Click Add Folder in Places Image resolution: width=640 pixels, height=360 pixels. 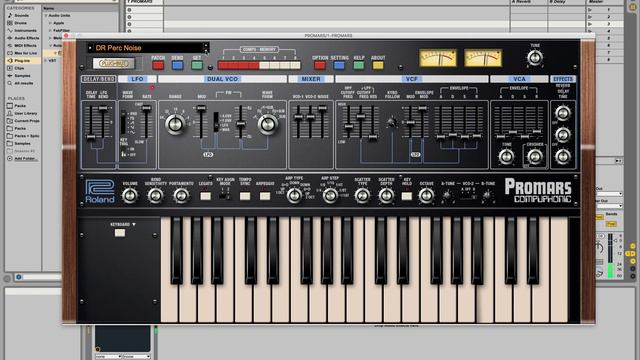point(26,158)
